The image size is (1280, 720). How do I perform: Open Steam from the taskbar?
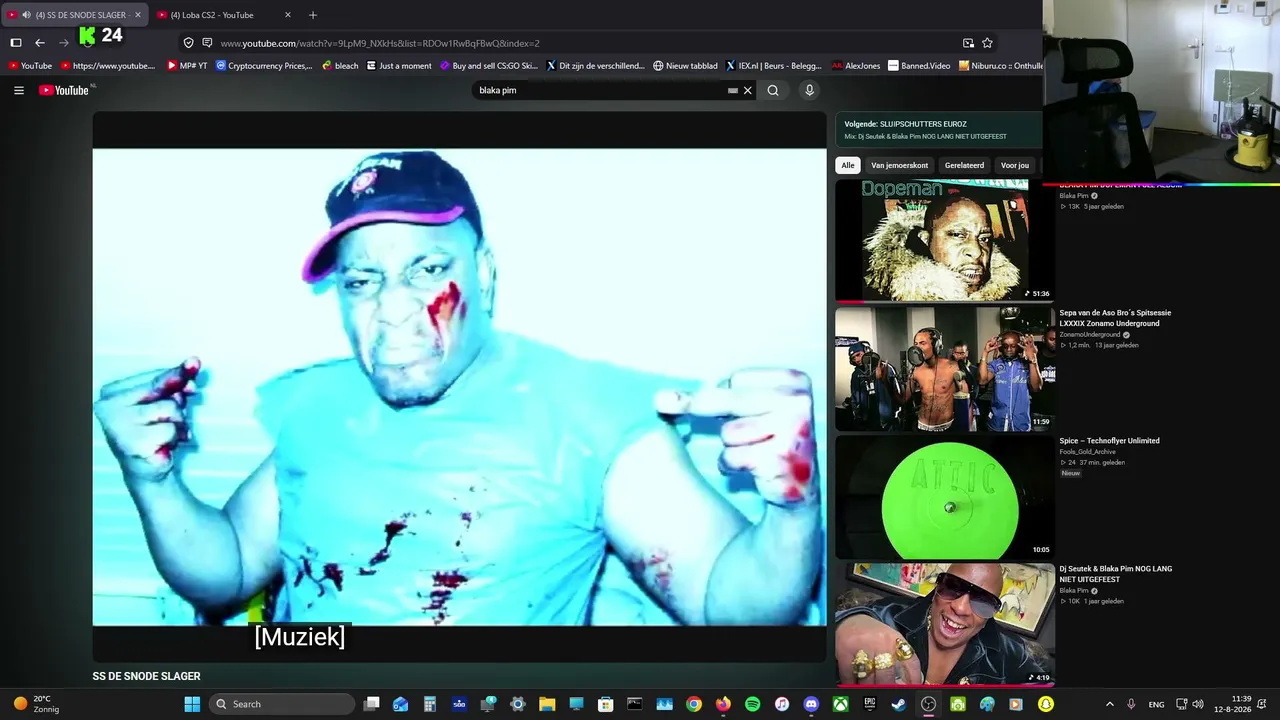899,704
